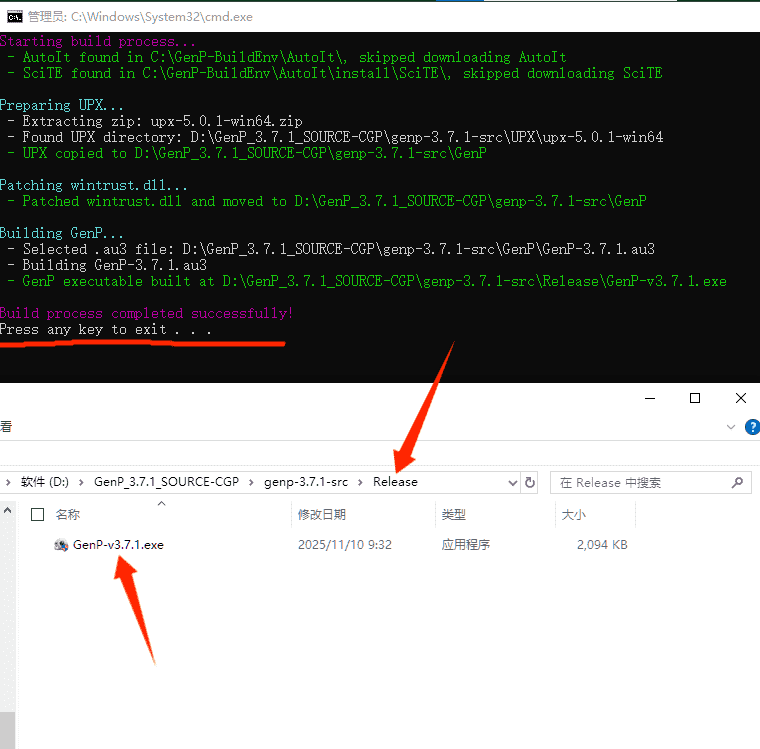
Task: Click the GenP-v3.7.1.exe file icon
Action: 61,545
